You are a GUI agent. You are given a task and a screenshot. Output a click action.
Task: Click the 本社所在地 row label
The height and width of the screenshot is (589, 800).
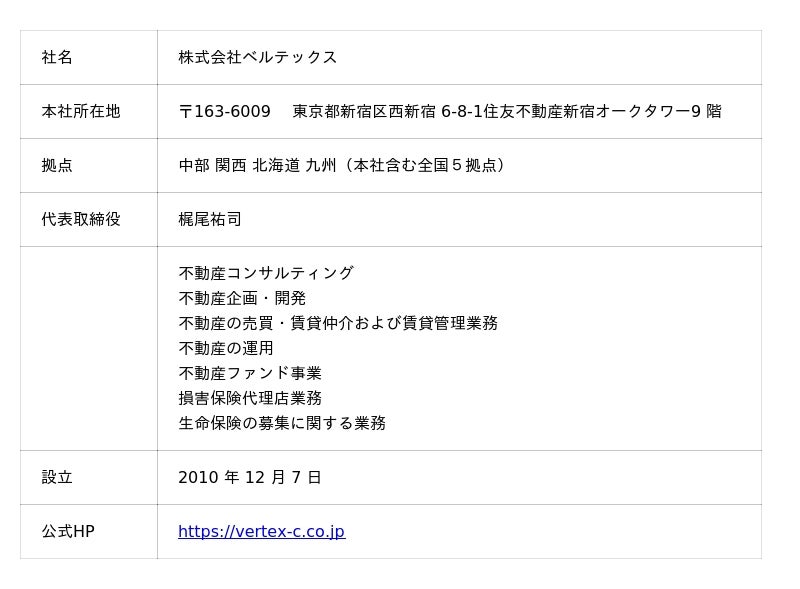click(81, 112)
